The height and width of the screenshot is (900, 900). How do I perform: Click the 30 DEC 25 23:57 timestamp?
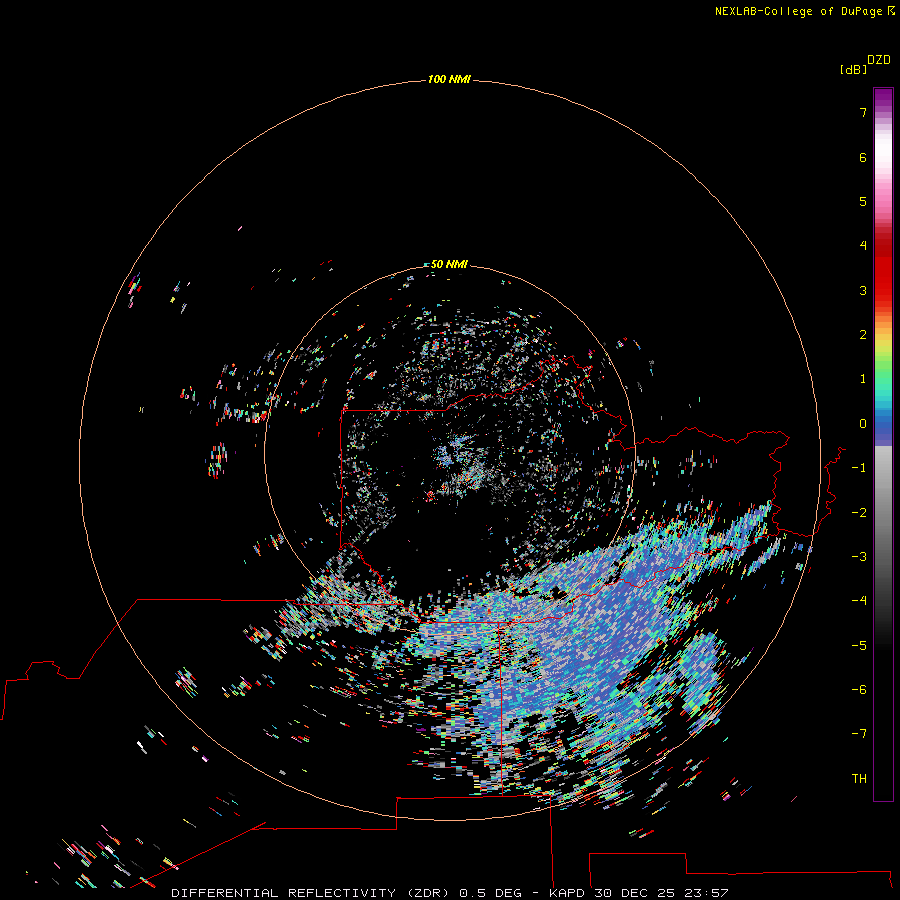pyautogui.click(x=661, y=893)
